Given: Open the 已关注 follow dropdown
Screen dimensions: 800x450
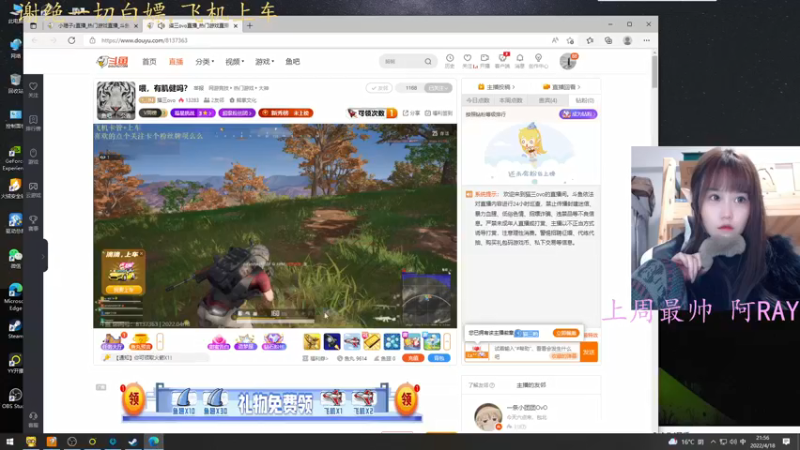Looking at the screenshot, I should pyautogui.click(x=438, y=88).
